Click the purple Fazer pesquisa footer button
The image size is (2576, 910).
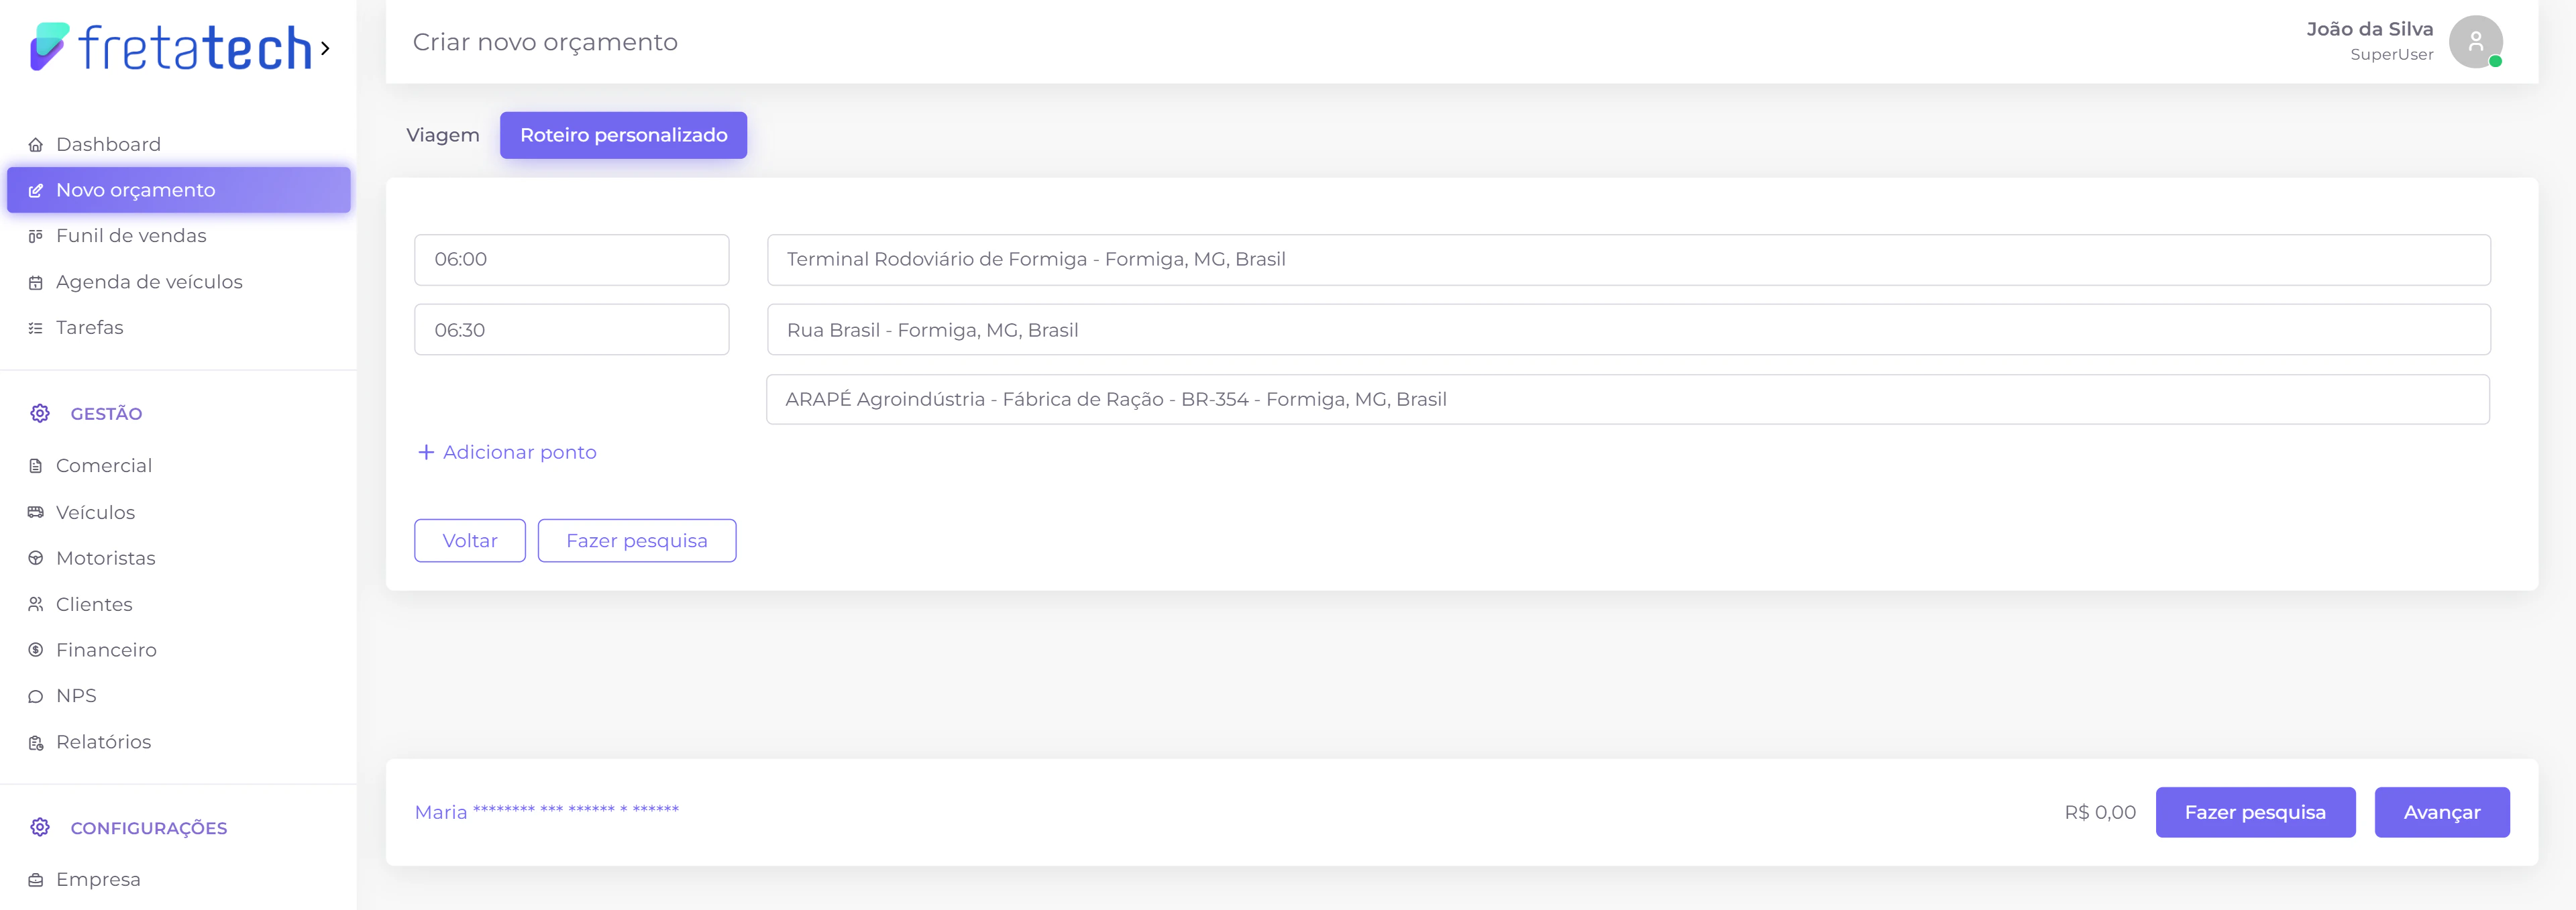[2254, 812]
